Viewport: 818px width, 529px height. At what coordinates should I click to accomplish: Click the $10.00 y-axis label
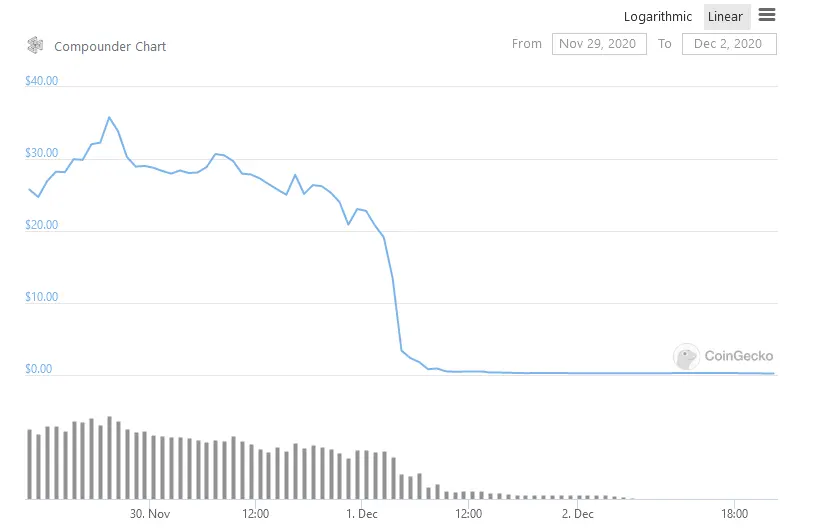pyautogui.click(x=41, y=297)
